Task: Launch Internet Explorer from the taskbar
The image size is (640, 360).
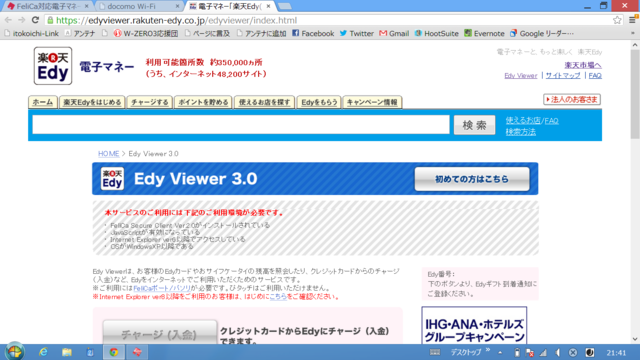Action: pyautogui.click(x=43, y=352)
